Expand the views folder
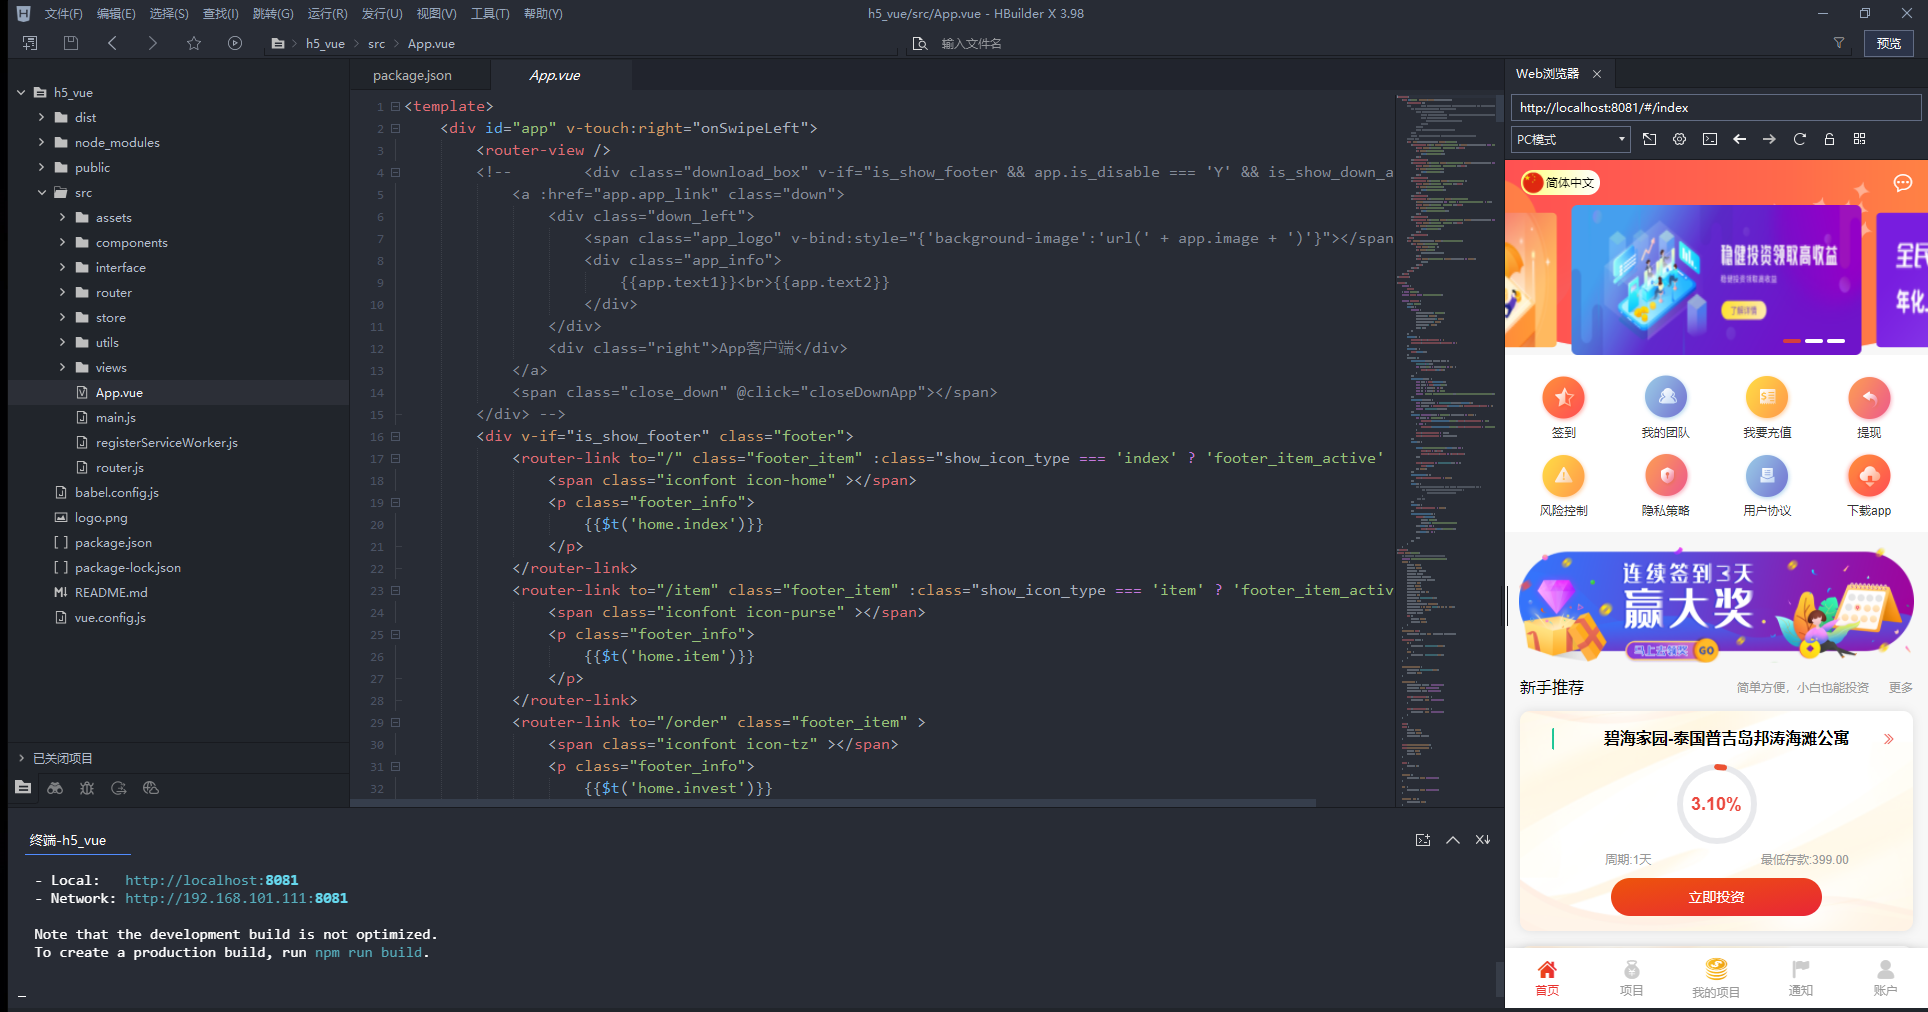Screen dimensions: 1928x1012 coord(63,367)
